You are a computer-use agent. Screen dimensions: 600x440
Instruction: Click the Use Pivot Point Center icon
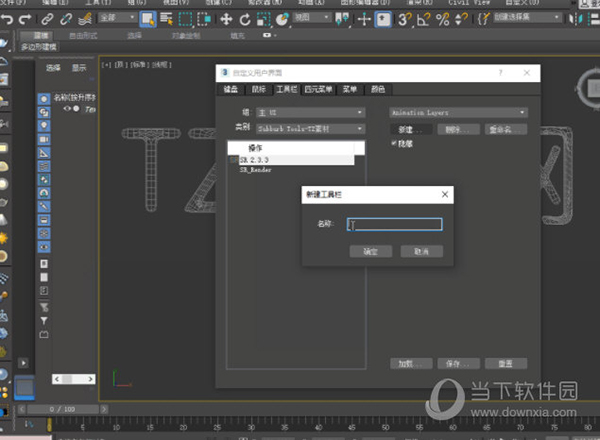coord(342,19)
